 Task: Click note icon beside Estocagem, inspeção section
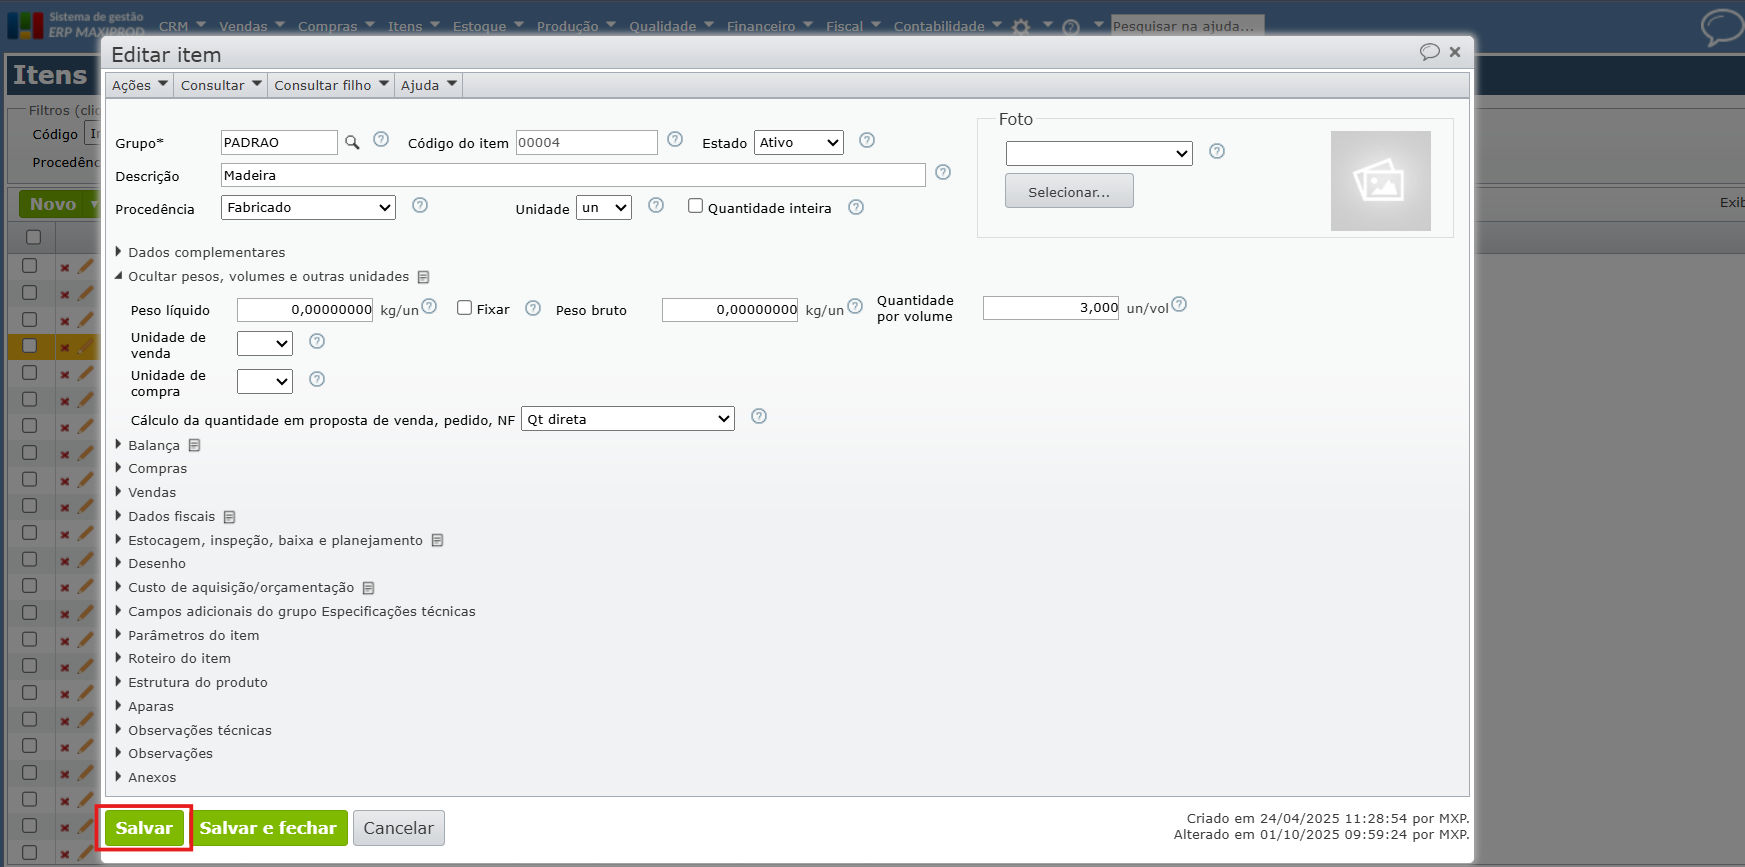[438, 540]
